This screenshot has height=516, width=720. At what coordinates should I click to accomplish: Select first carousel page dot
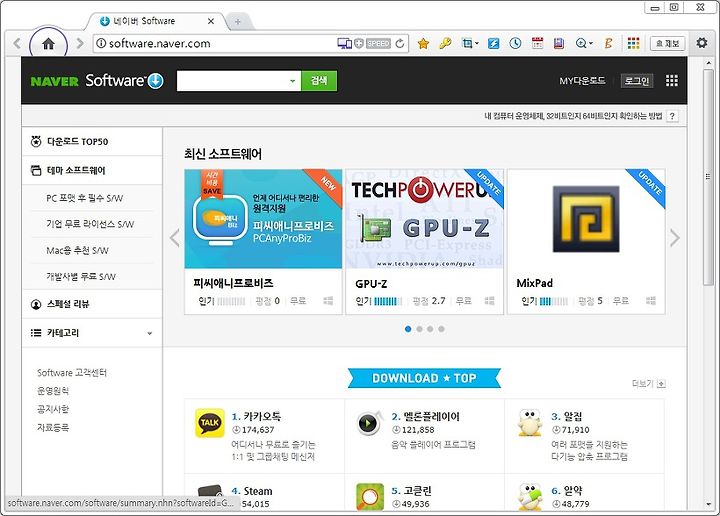[x=408, y=329]
